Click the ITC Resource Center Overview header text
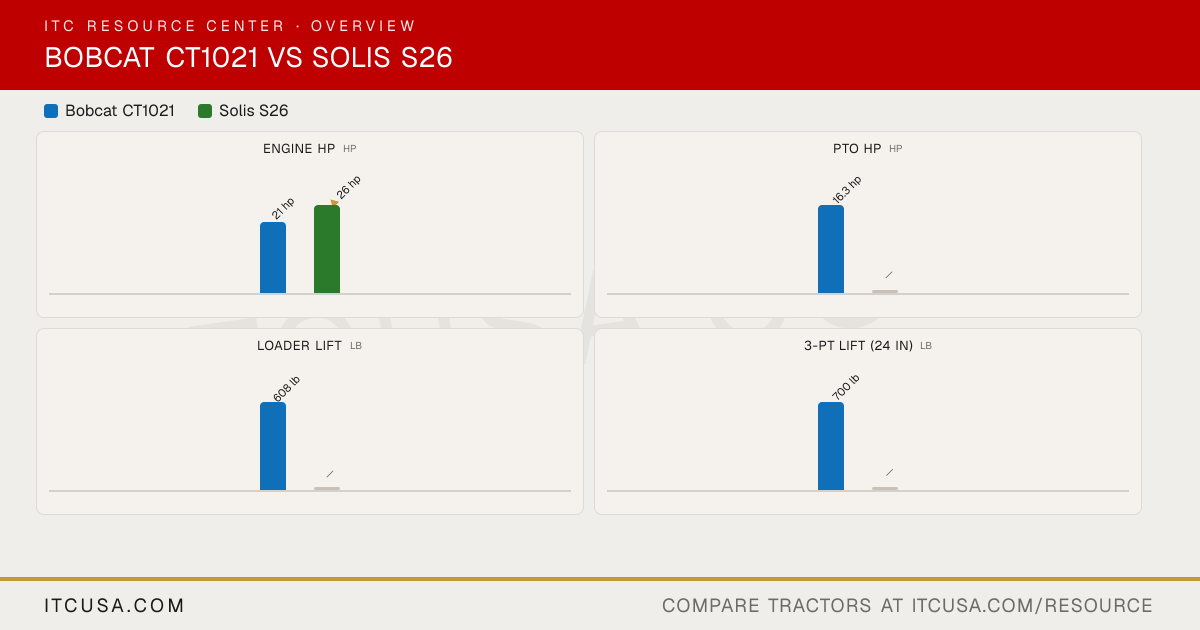 click(x=230, y=26)
